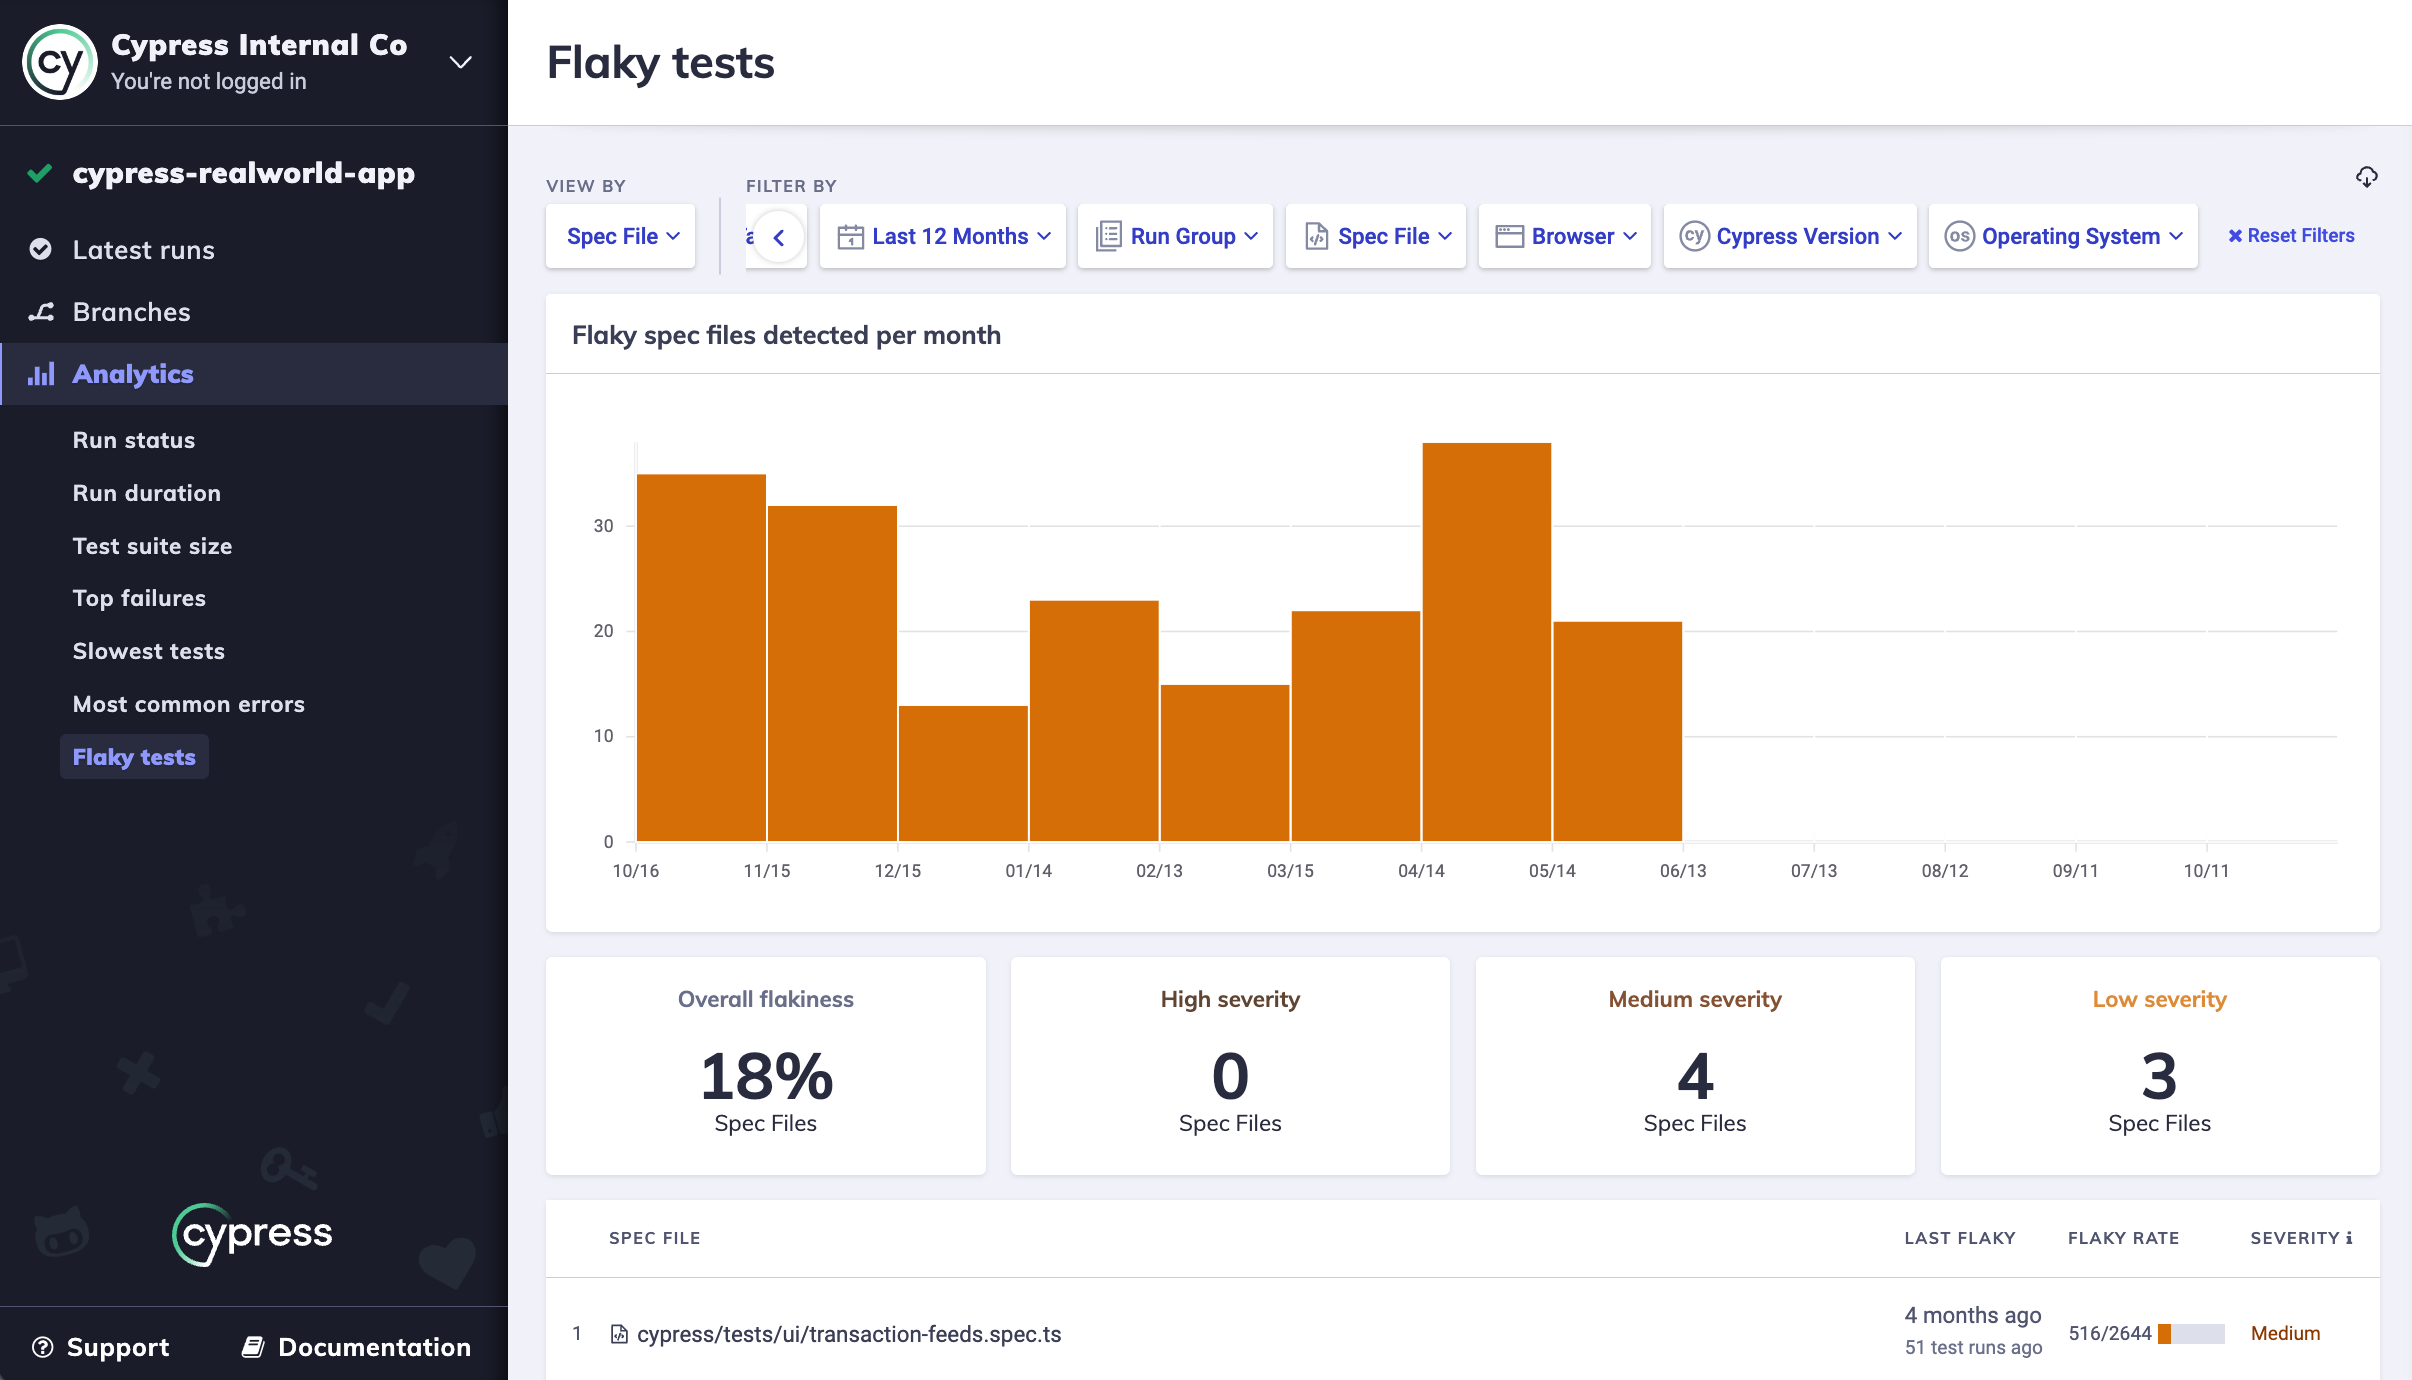Open the View By Spec File dropdown

[x=621, y=236]
